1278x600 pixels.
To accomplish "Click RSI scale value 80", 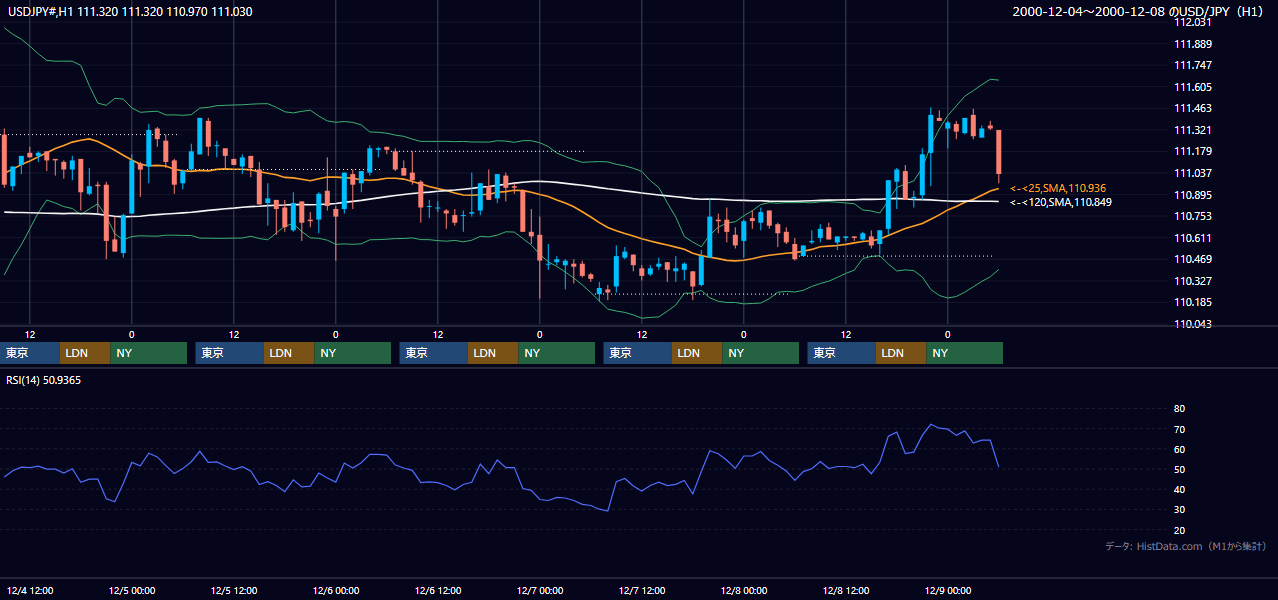I will tap(1179, 409).
